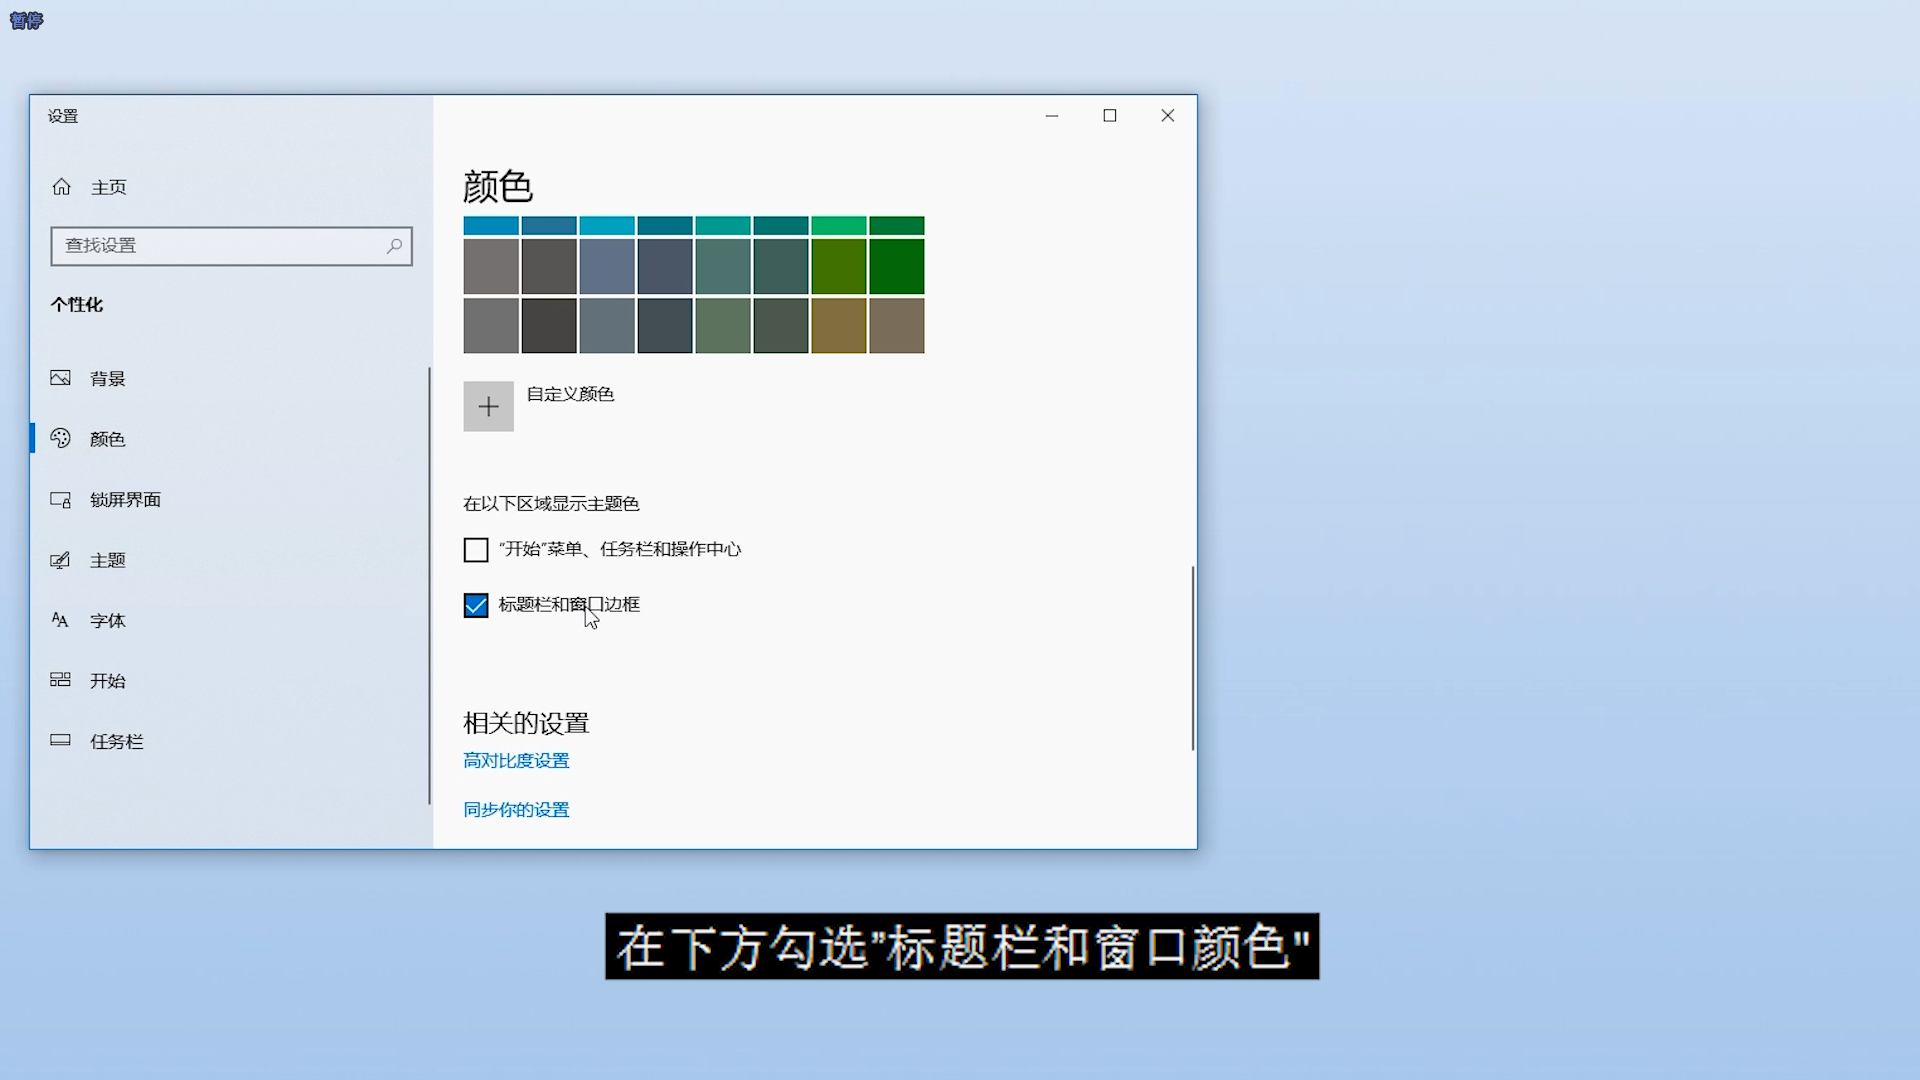
Task: Uncheck 标题栏和窗口边框 checkbox
Action: [476, 605]
